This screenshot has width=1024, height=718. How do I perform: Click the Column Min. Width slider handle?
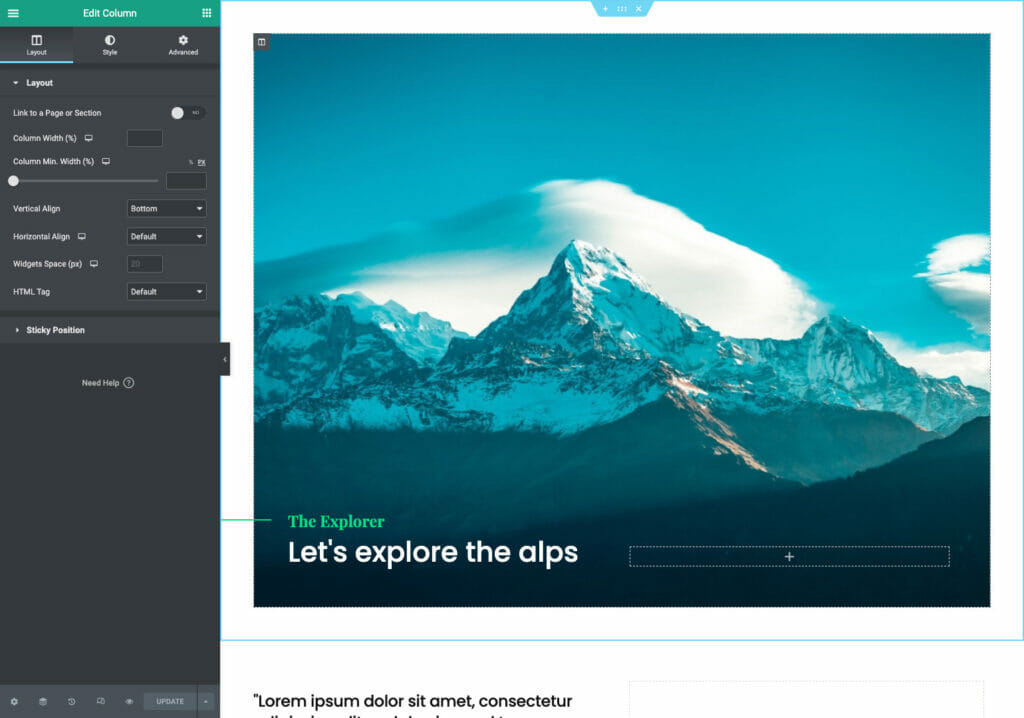(13, 181)
